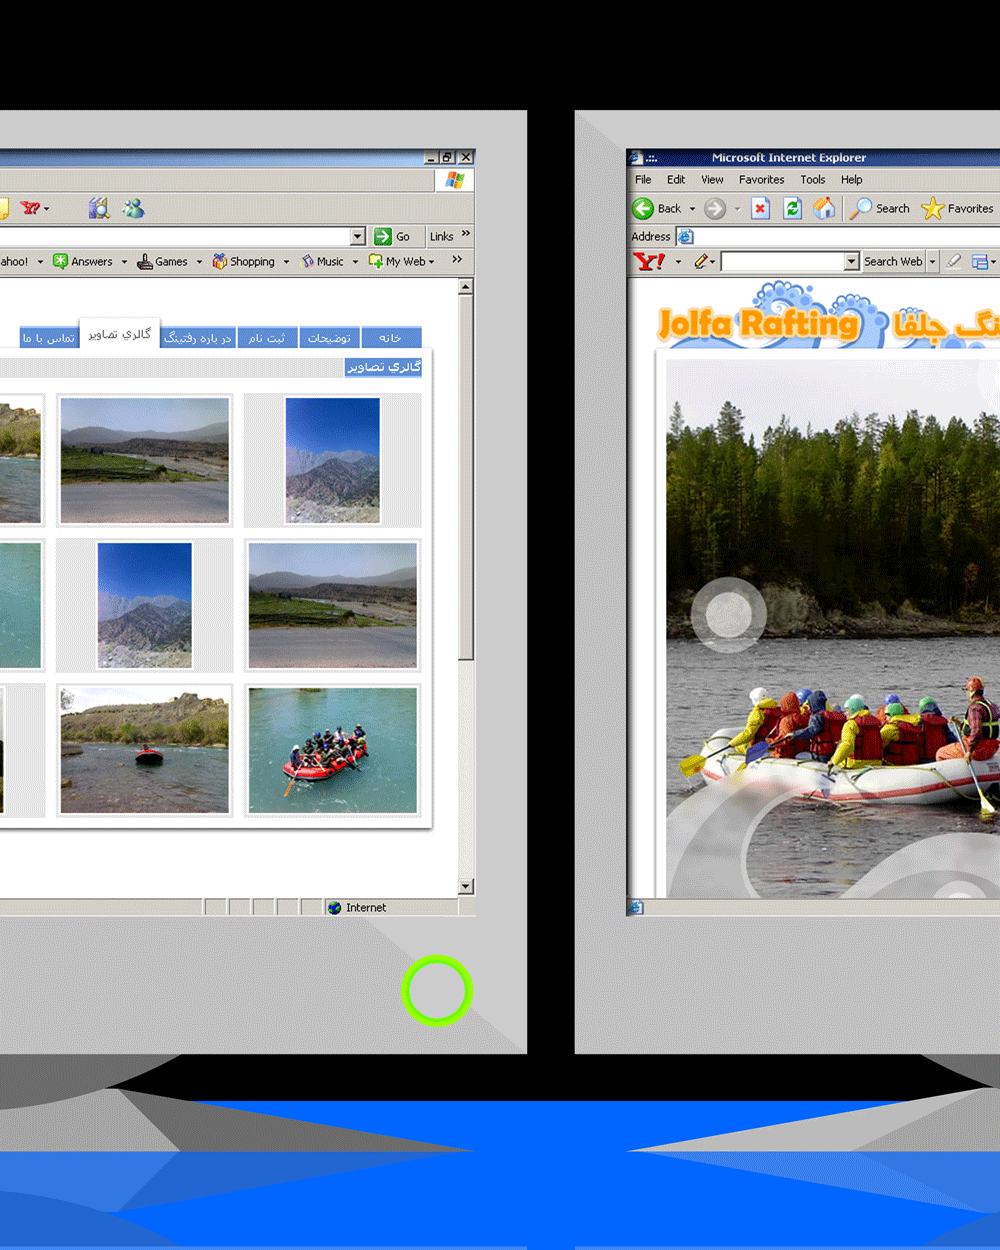Viewport: 1000px width, 1250px height.
Task: Launch the Messenger people icon
Action: 133,208
